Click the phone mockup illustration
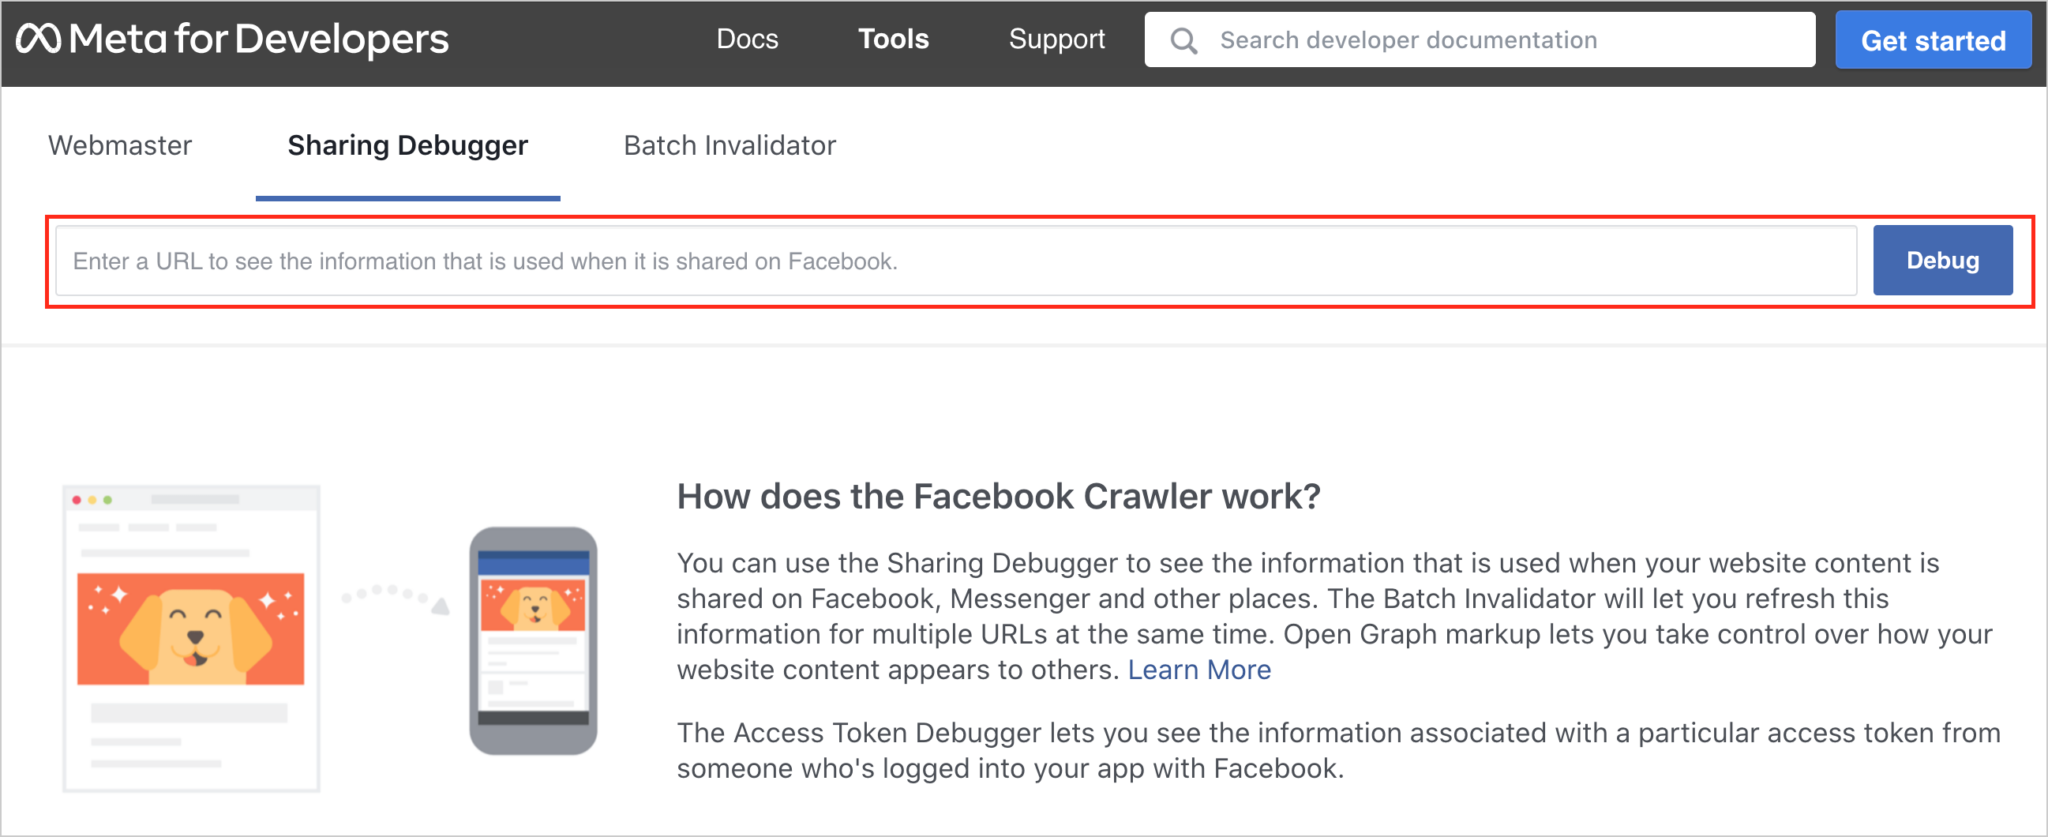Image resolution: width=2048 pixels, height=837 pixels. [x=533, y=640]
